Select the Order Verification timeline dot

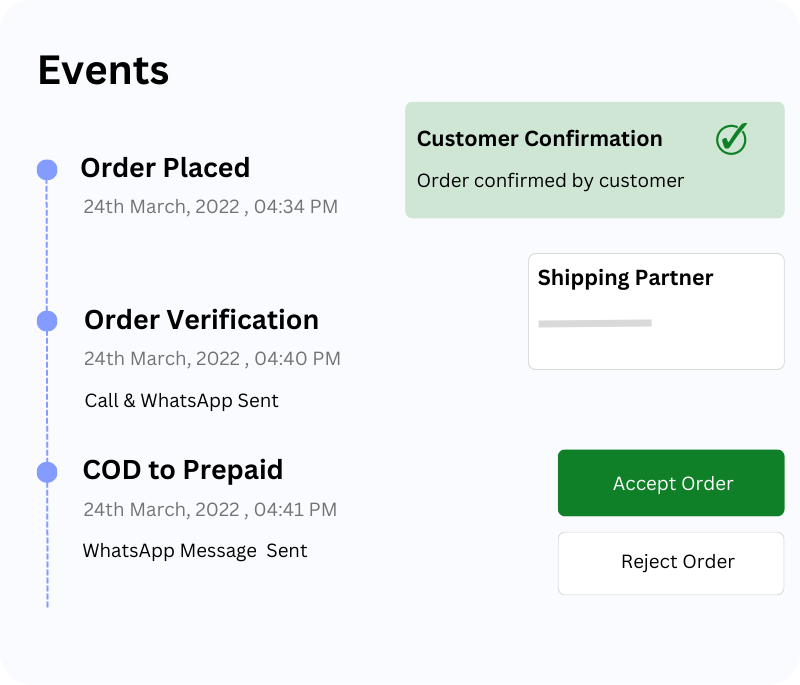click(x=47, y=321)
